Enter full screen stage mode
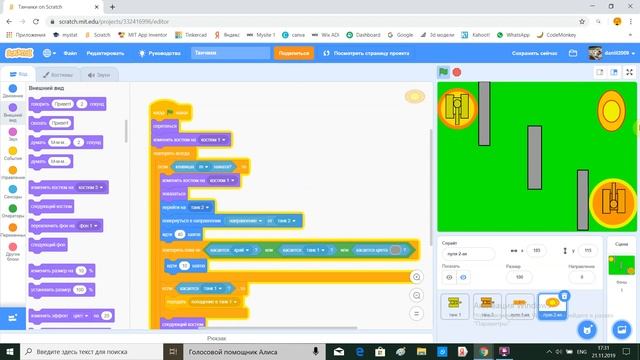The width and height of the screenshot is (640, 360). pos(629,72)
